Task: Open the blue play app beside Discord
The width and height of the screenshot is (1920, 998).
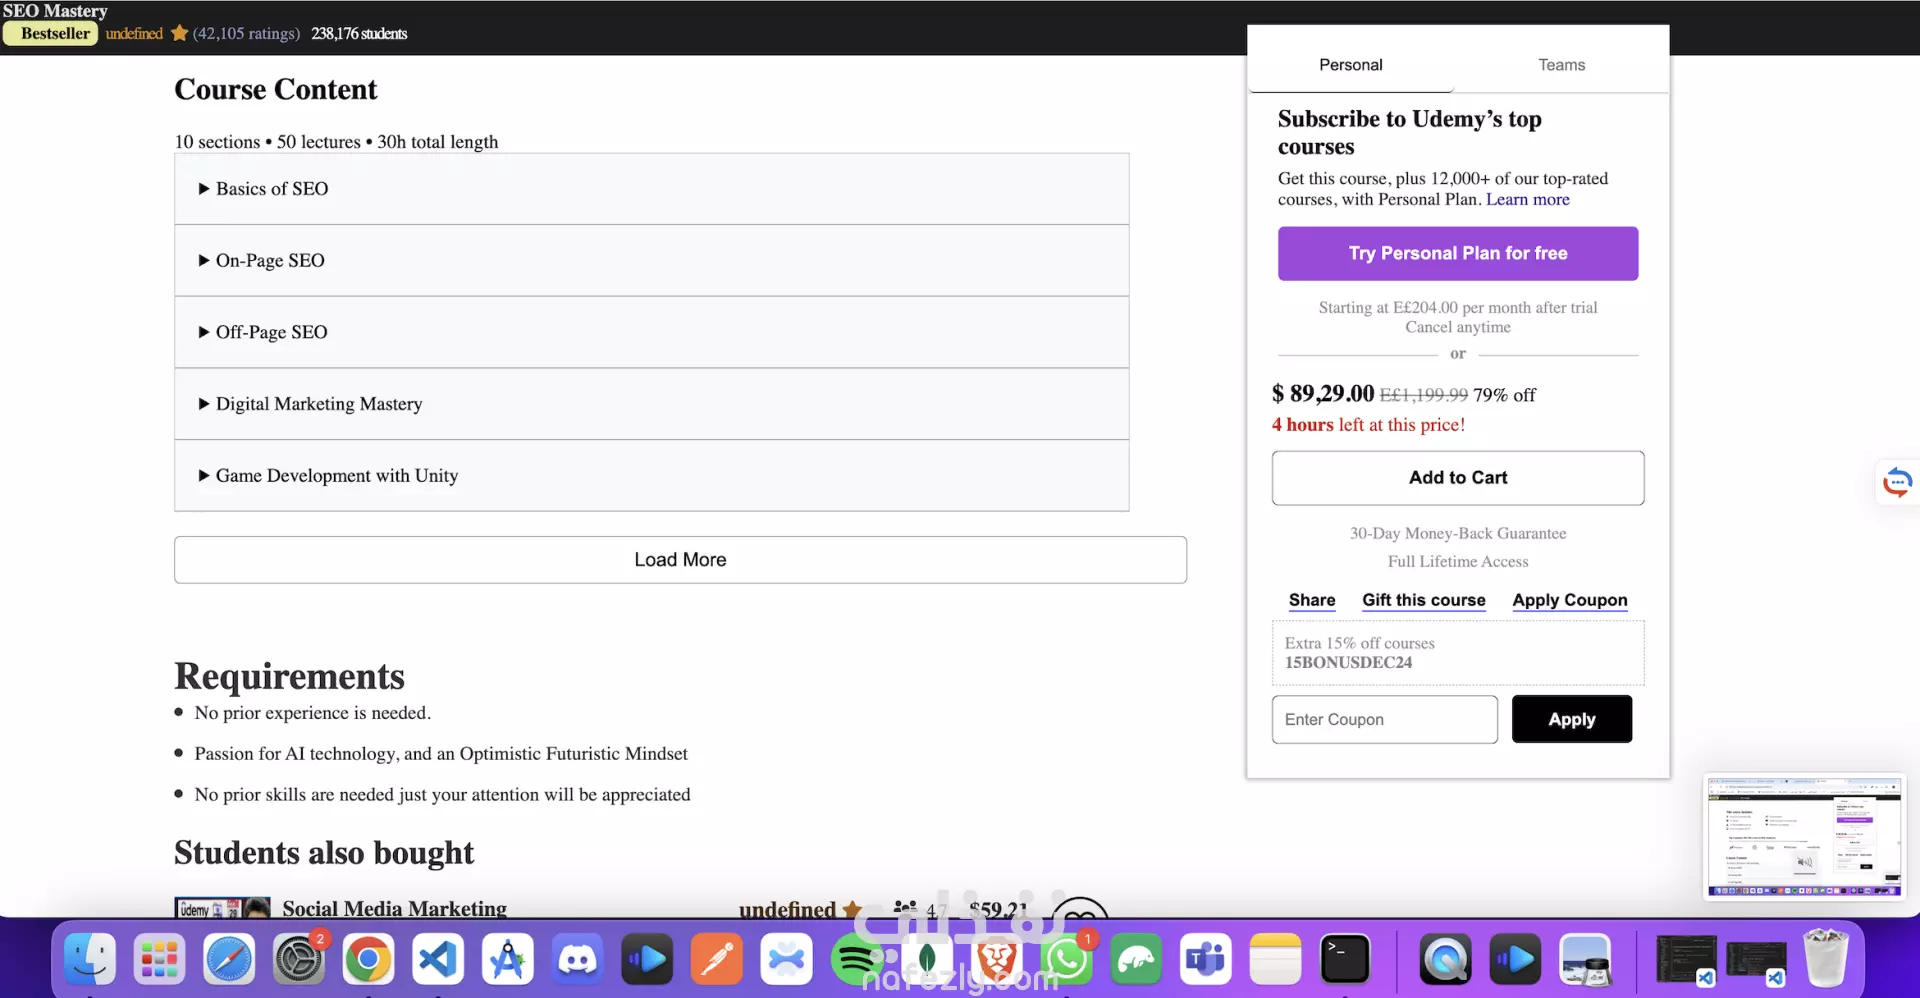Action: pos(647,959)
